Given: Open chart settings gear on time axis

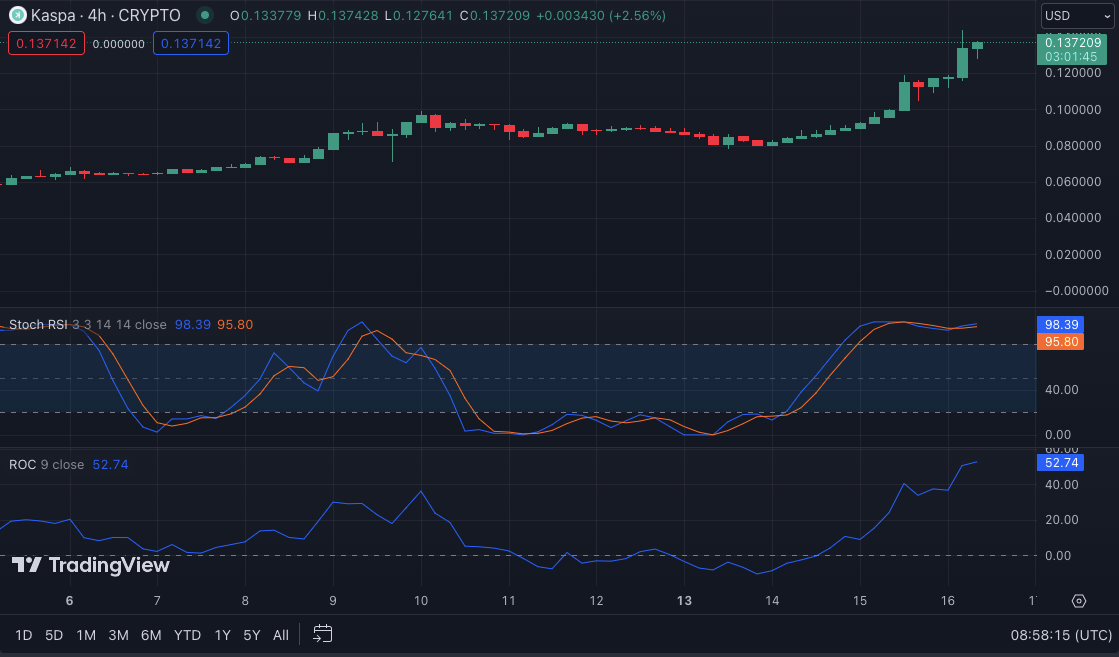Looking at the screenshot, I should 1078,601.
